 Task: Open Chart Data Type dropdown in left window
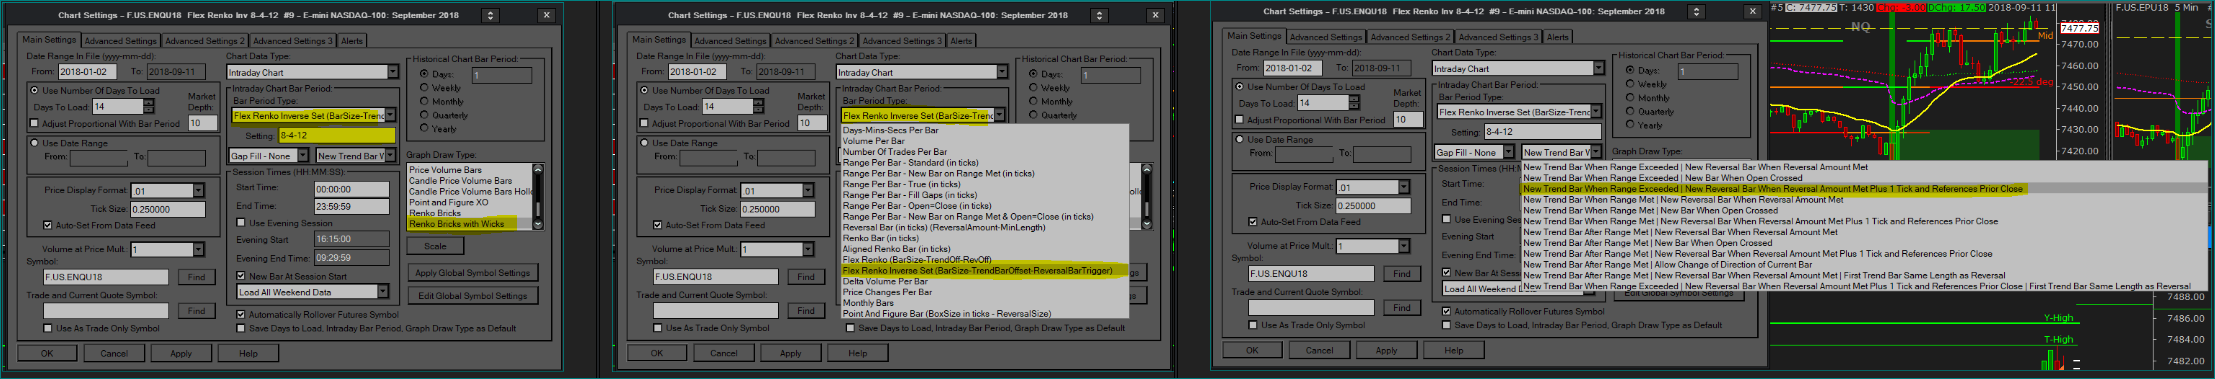[x=392, y=72]
